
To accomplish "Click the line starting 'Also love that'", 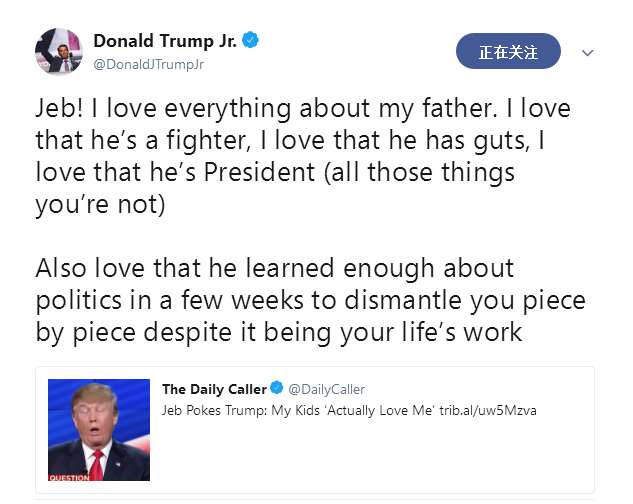I will [x=275, y=269].
